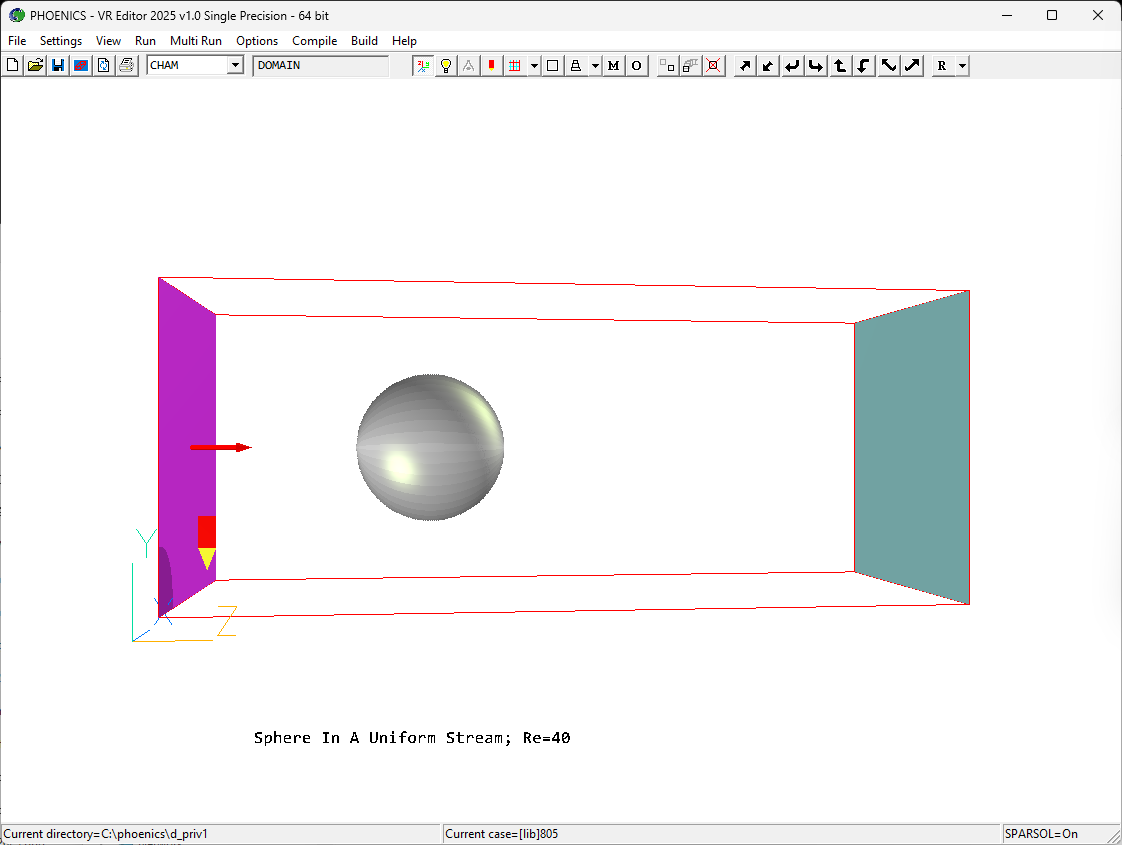The height and width of the screenshot is (845, 1122).
Task: Save the current case
Action: coord(57,65)
